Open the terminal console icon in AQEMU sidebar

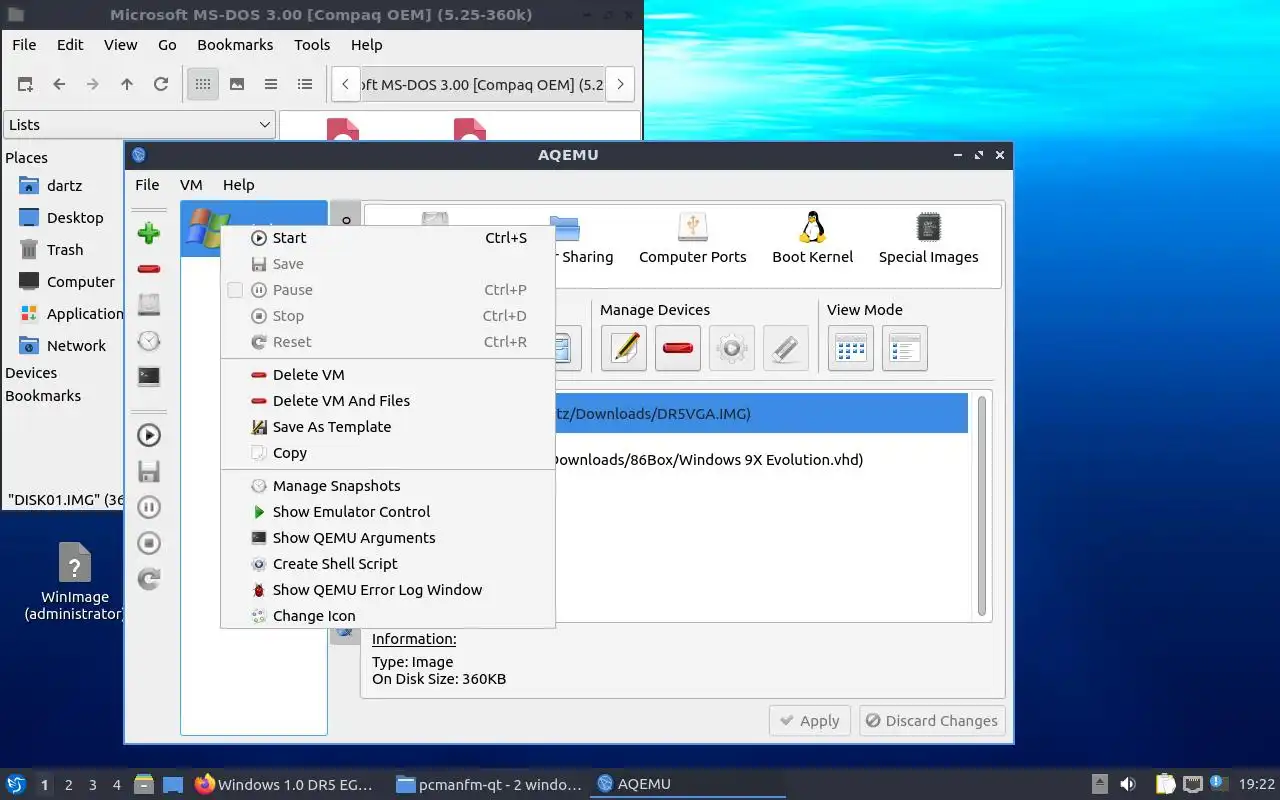(x=149, y=377)
